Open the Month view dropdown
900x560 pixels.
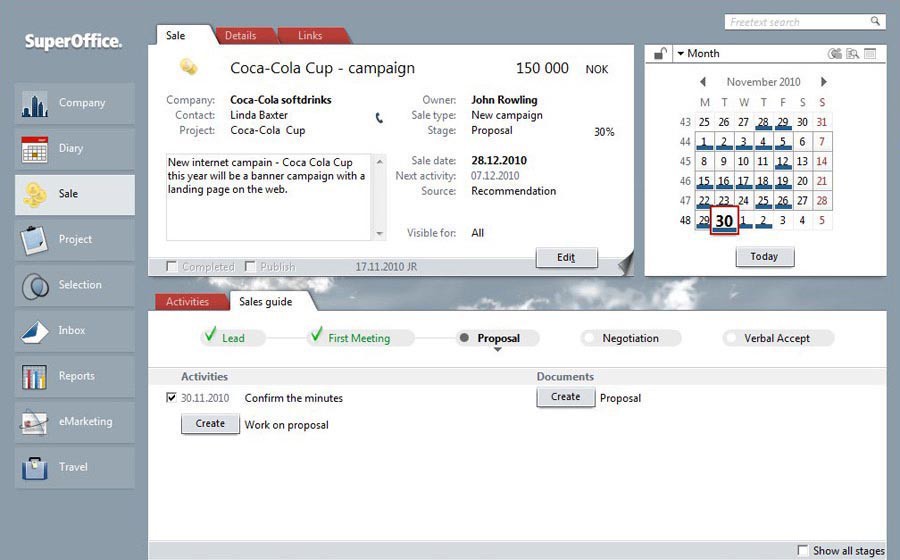click(698, 53)
